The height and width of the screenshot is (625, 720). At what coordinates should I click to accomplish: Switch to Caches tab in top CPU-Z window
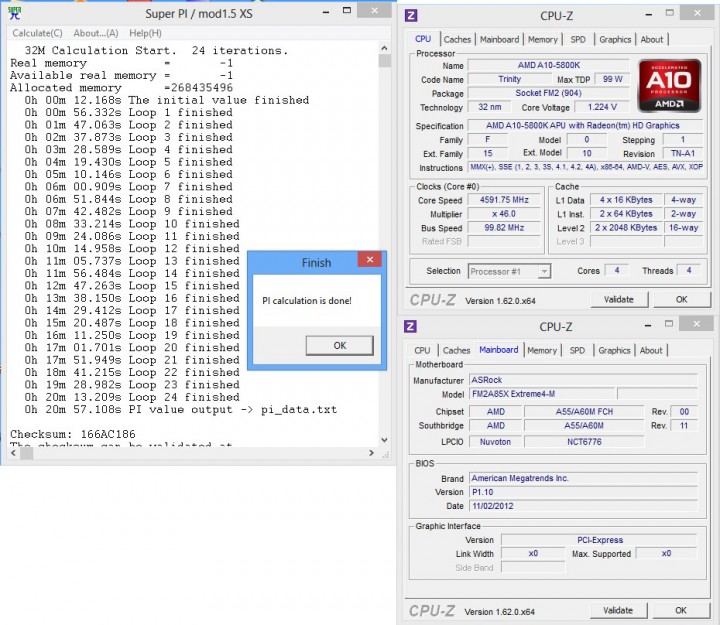(457, 39)
